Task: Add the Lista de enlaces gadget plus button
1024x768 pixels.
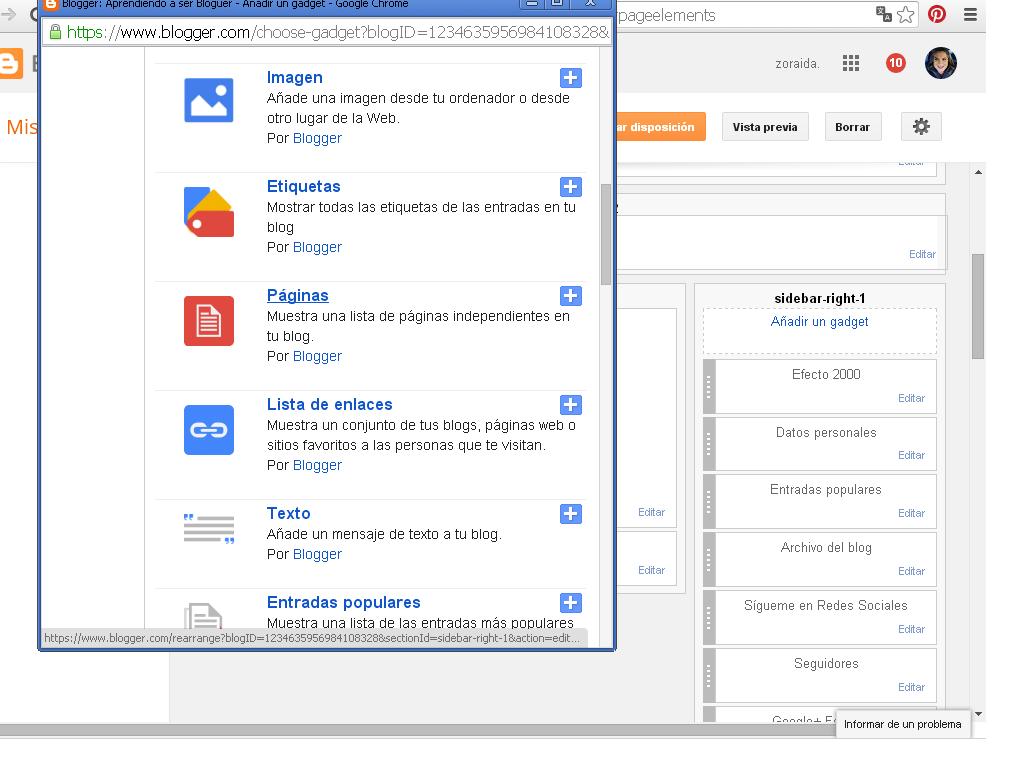Action: tap(571, 405)
